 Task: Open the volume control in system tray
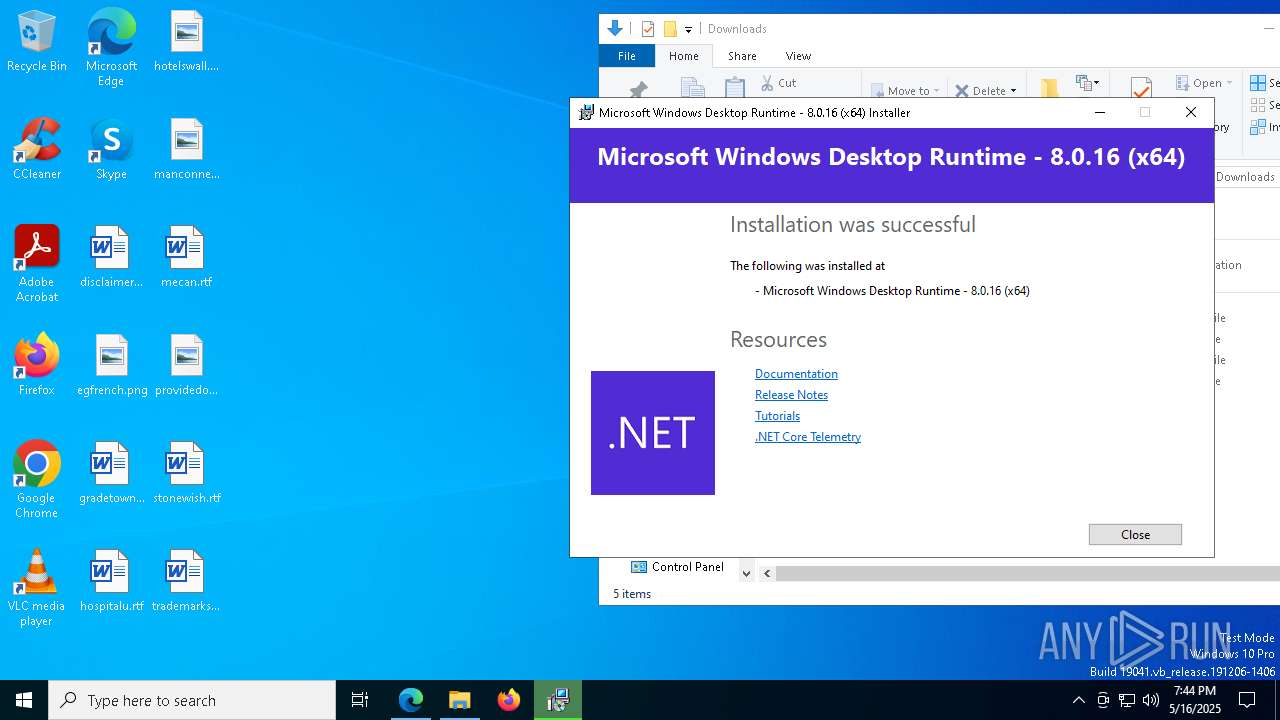(1151, 700)
